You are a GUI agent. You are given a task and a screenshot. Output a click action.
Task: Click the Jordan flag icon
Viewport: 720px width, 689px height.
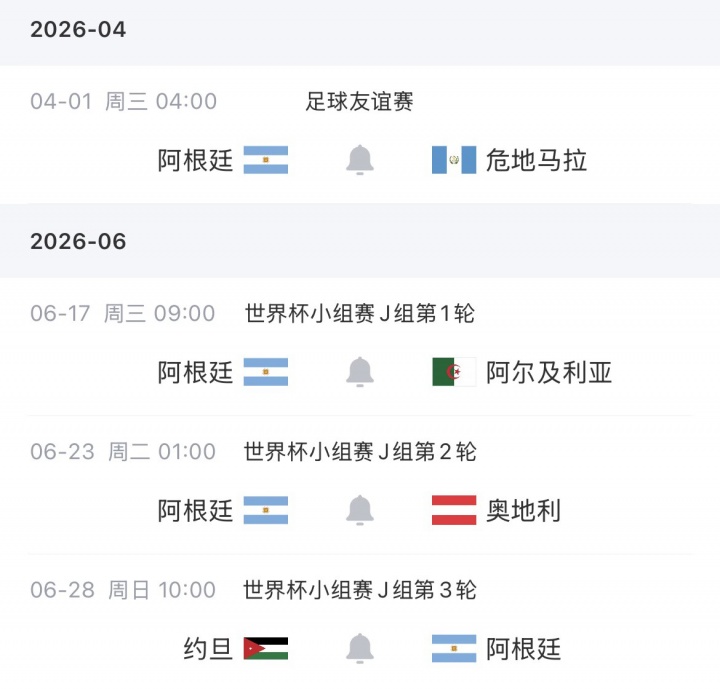tap(266, 648)
